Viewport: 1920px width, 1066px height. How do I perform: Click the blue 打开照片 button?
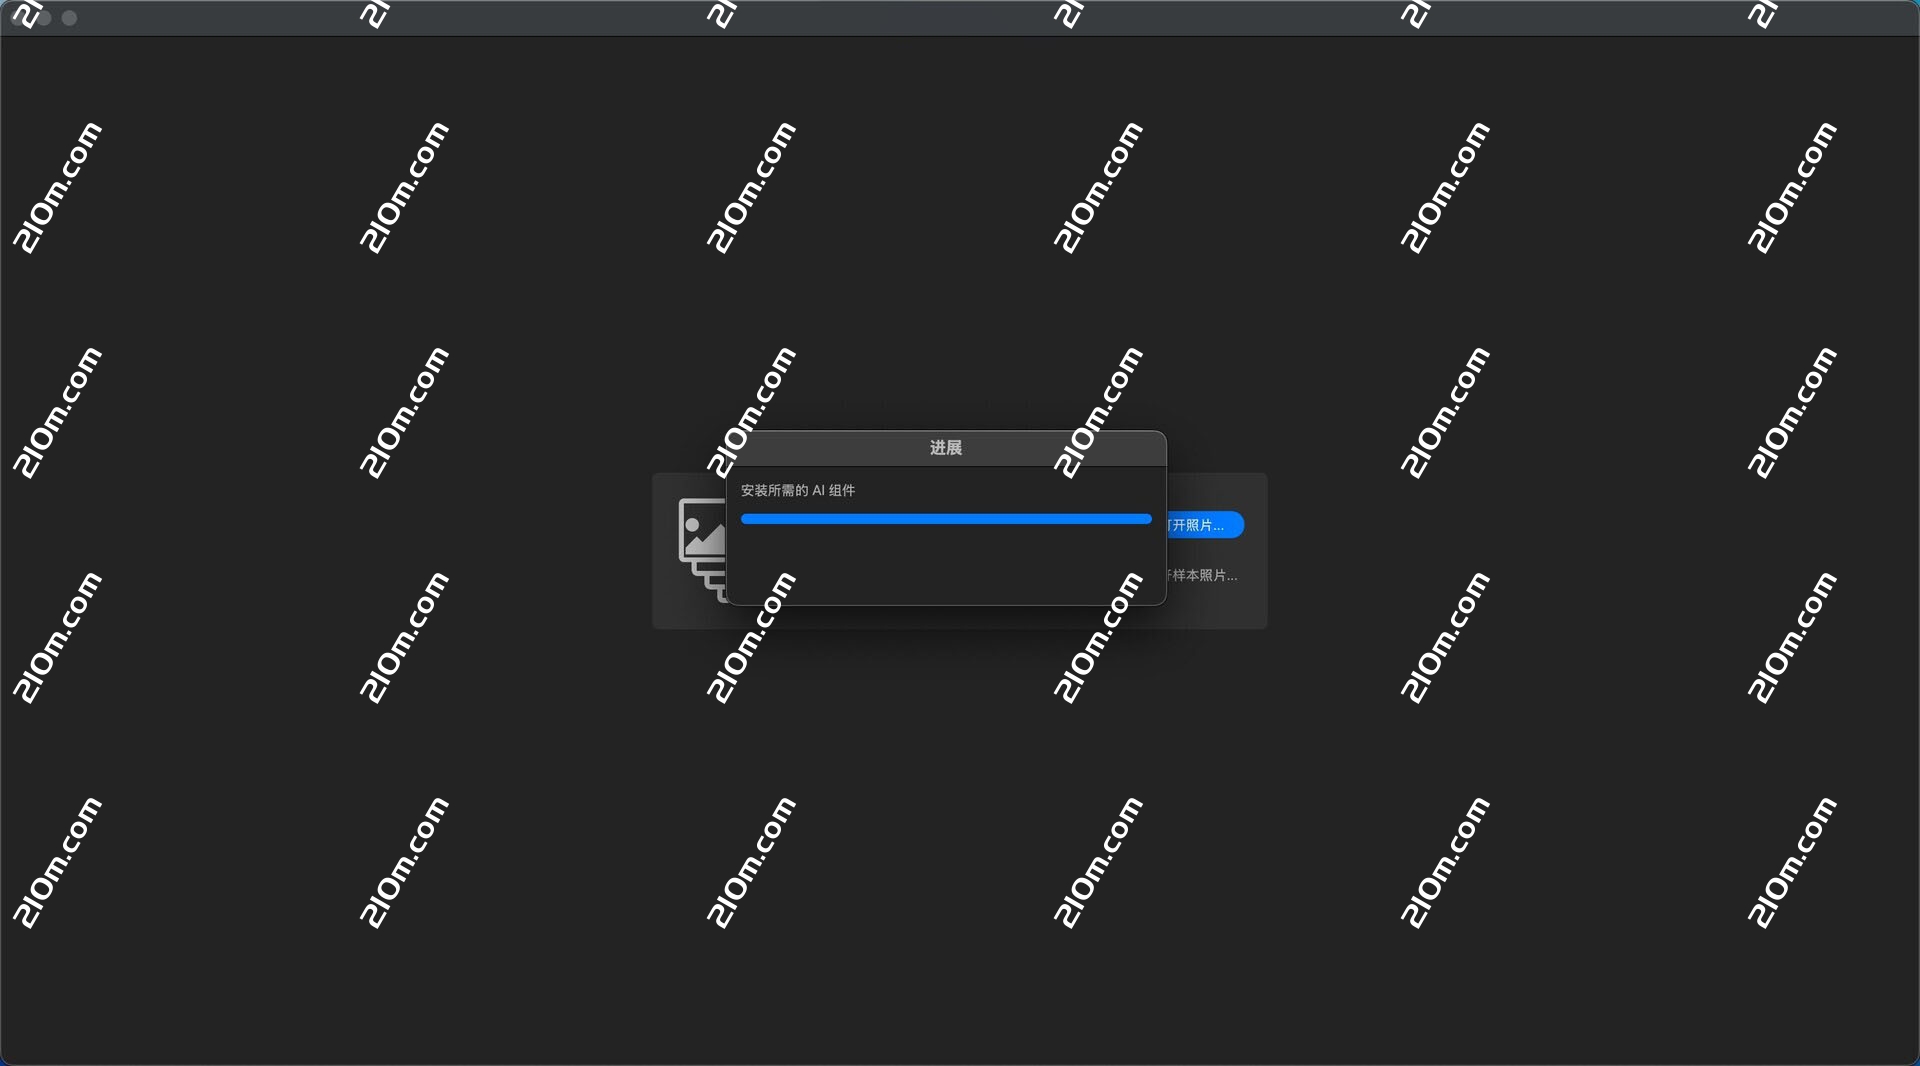(1205, 525)
